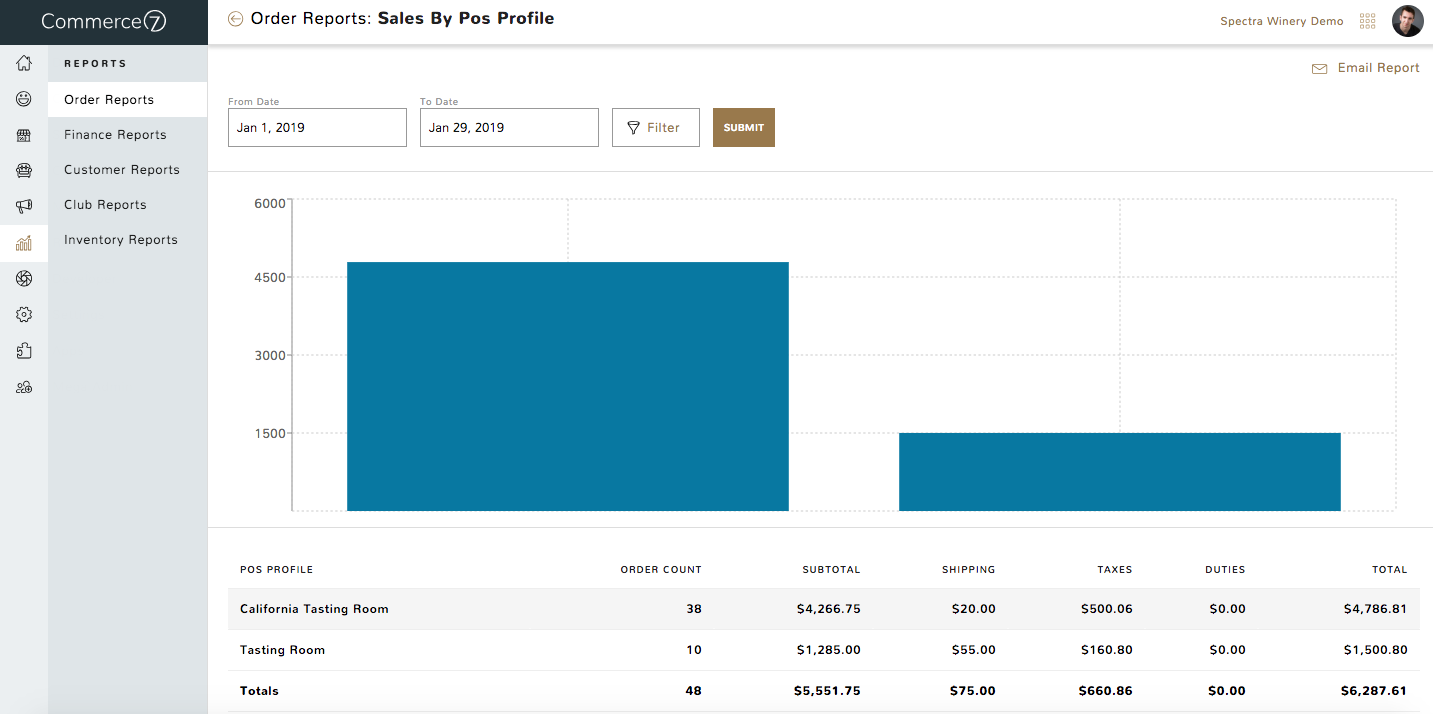Open the Filter options

pos(655,127)
